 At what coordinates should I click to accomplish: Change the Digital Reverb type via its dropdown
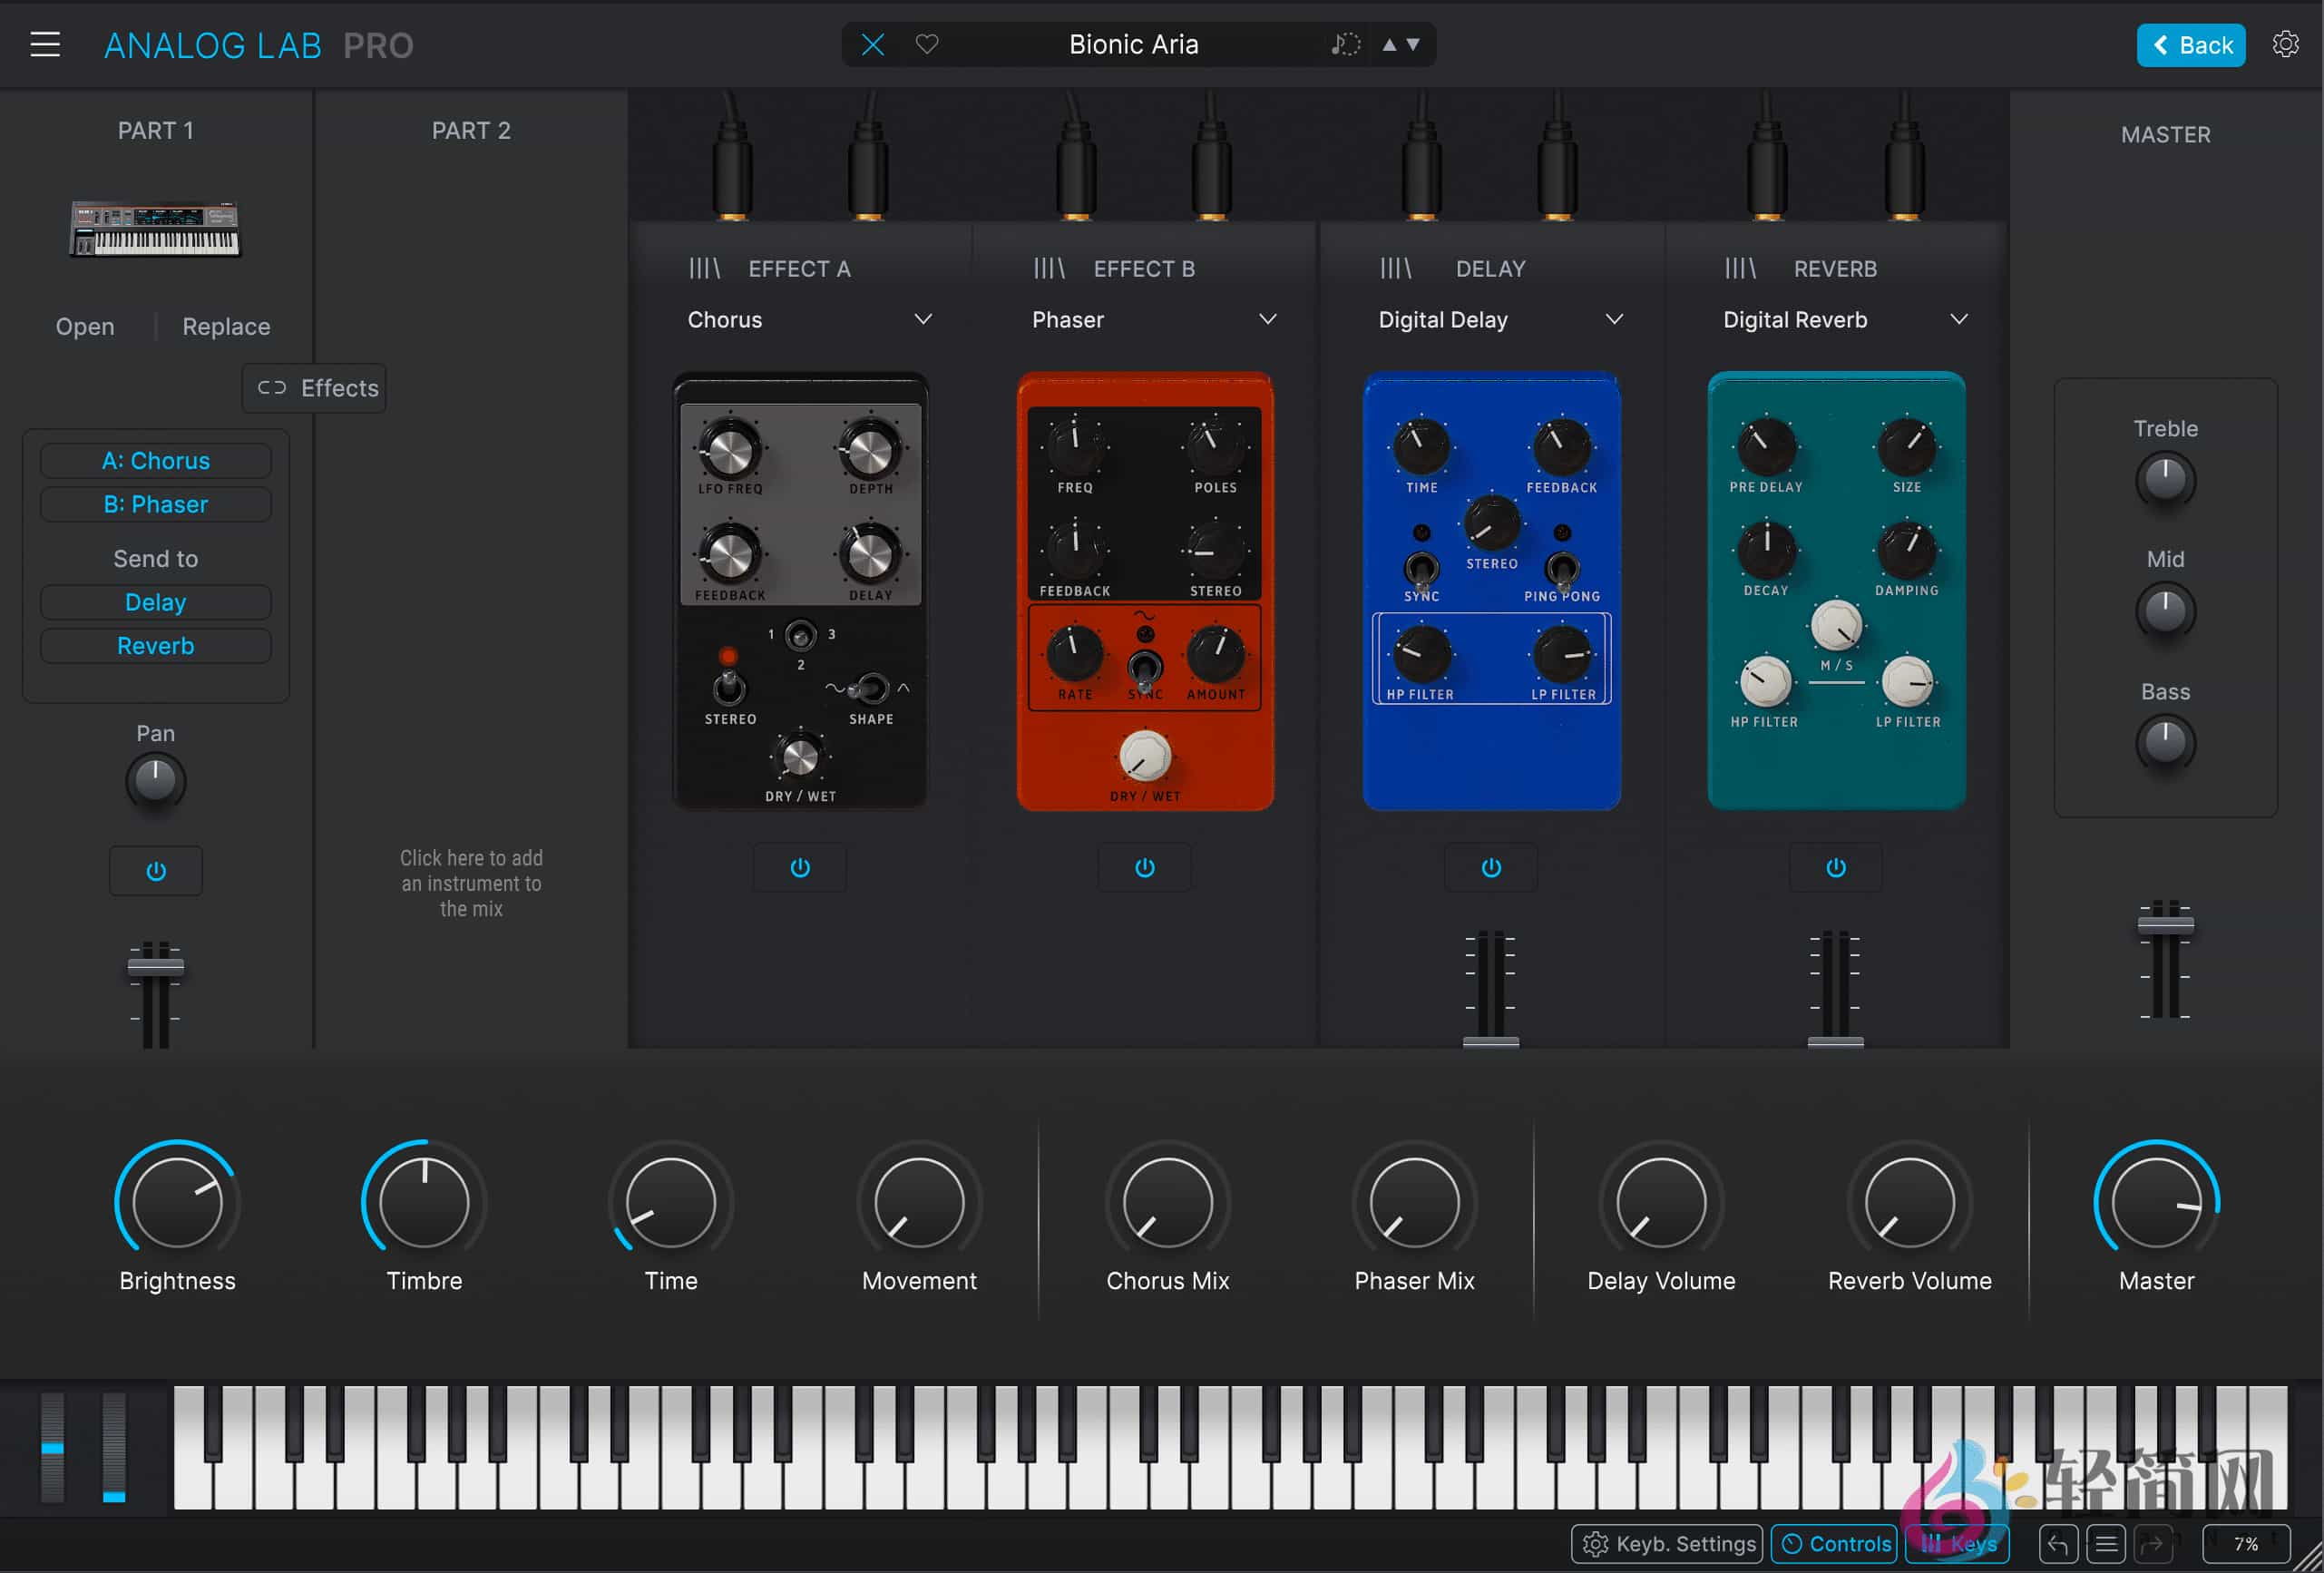[1959, 319]
